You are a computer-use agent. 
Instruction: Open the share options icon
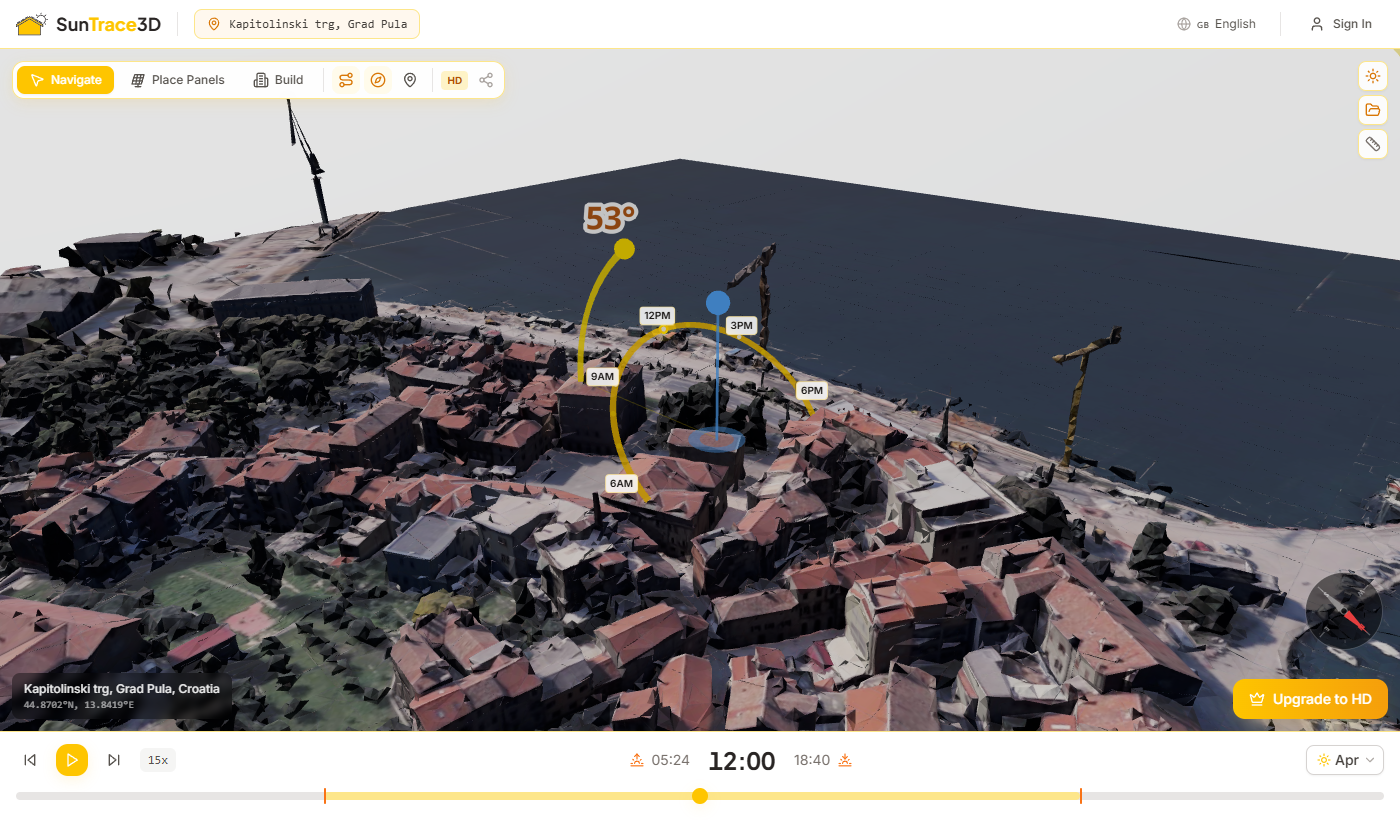(486, 79)
